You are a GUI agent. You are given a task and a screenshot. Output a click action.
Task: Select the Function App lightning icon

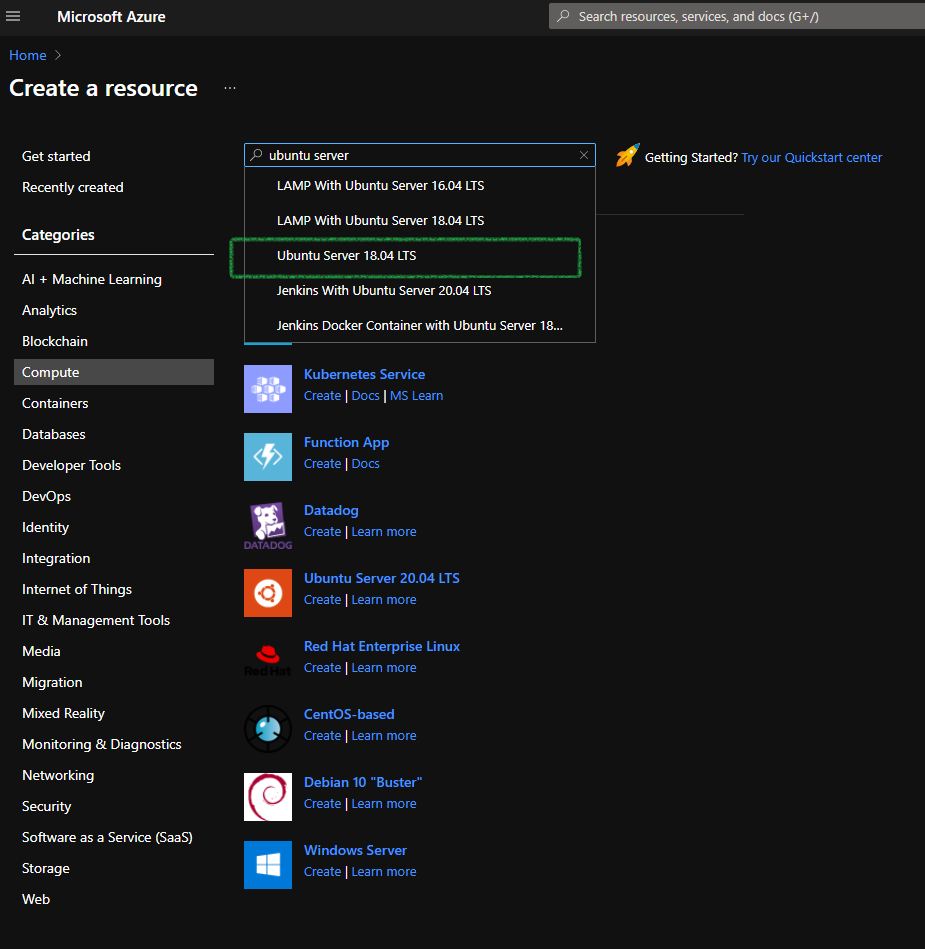click(267, 457)
